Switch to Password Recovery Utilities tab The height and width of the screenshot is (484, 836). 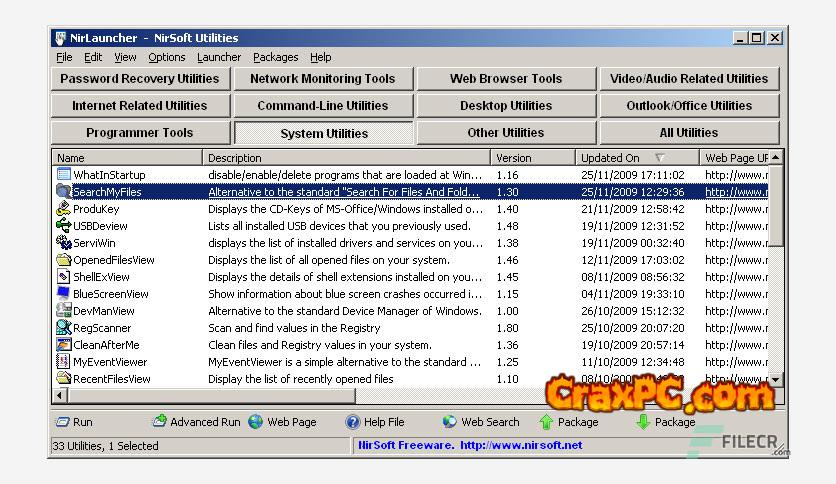pos(140,79)
